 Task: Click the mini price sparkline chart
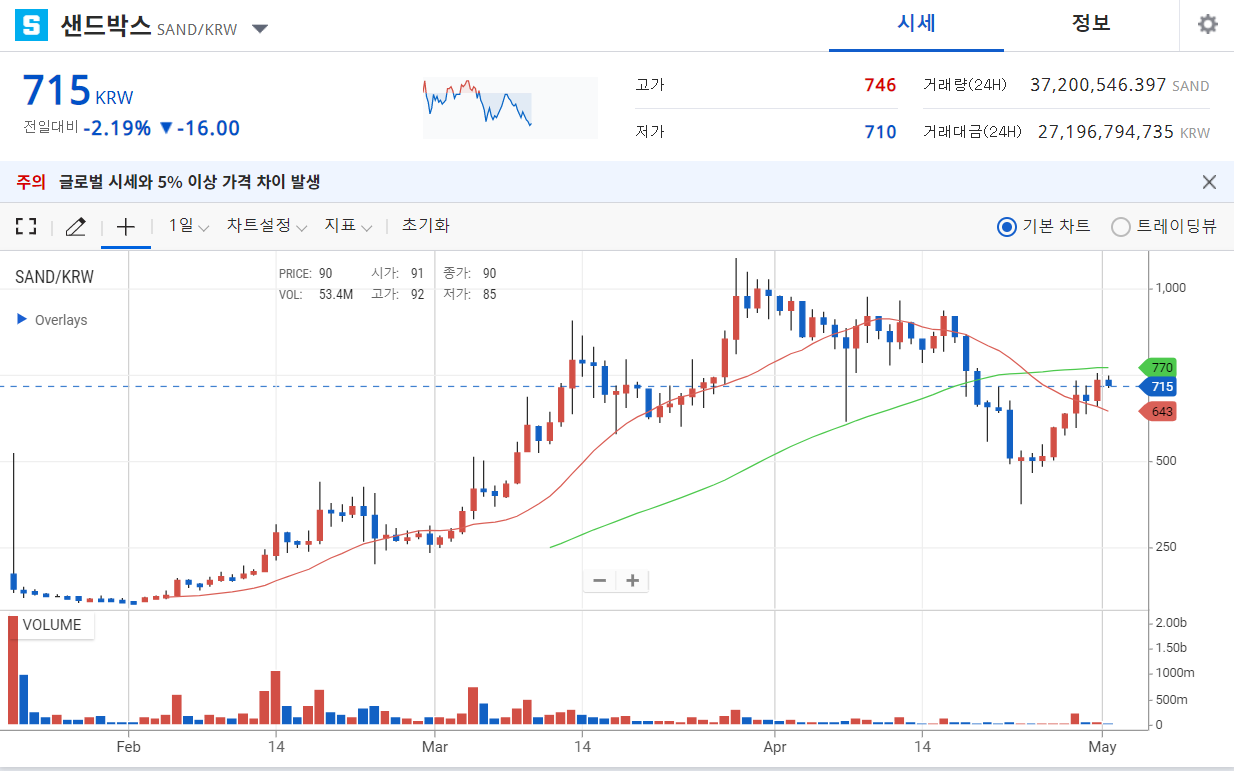[510, 107]
